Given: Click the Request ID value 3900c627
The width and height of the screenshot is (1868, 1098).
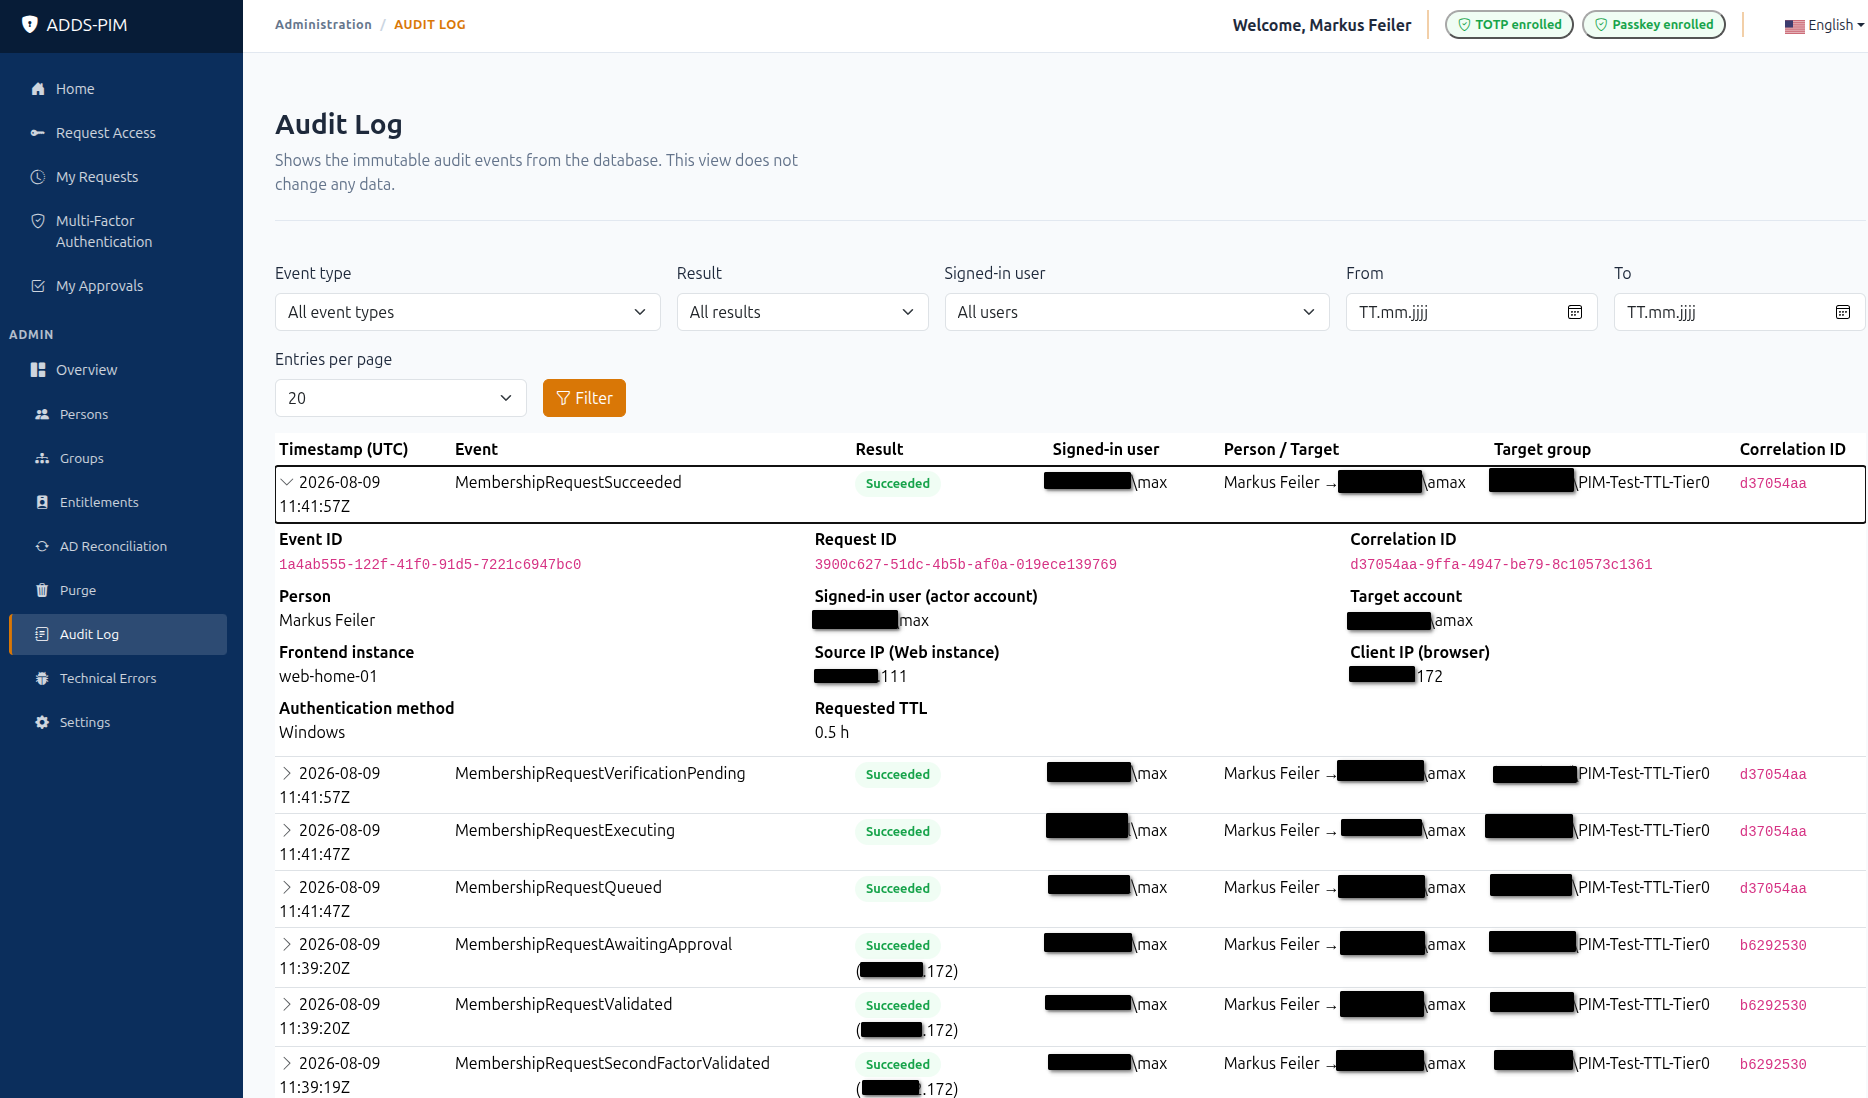Looking at the screenshot, I should tap(965, 565).
